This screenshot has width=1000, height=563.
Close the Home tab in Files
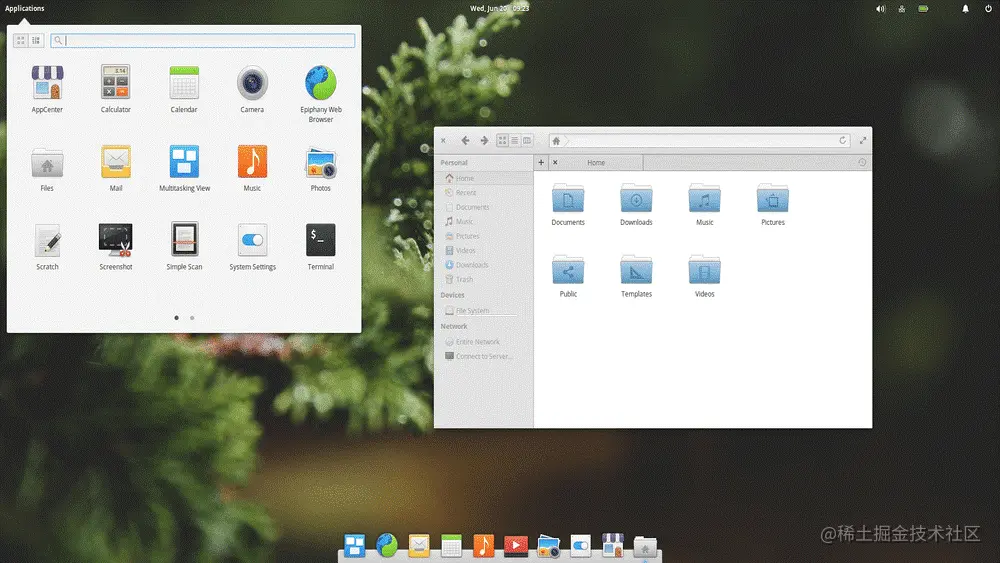(555, 163)
